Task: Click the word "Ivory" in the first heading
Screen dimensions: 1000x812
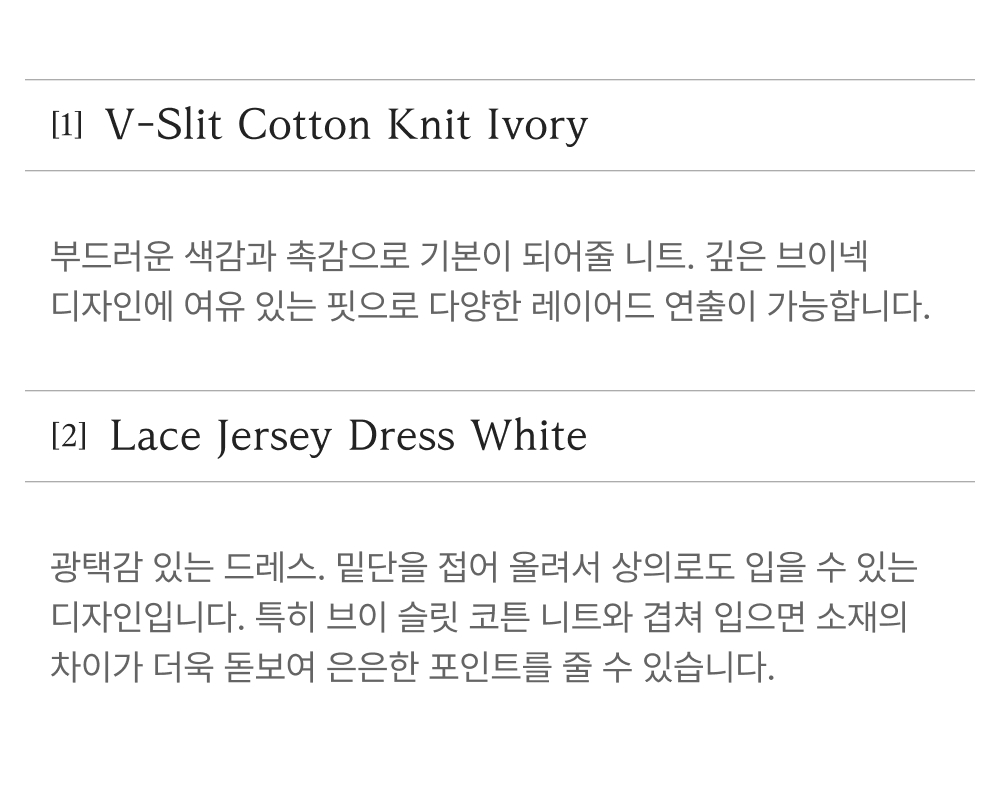Action: click(536, 128)
